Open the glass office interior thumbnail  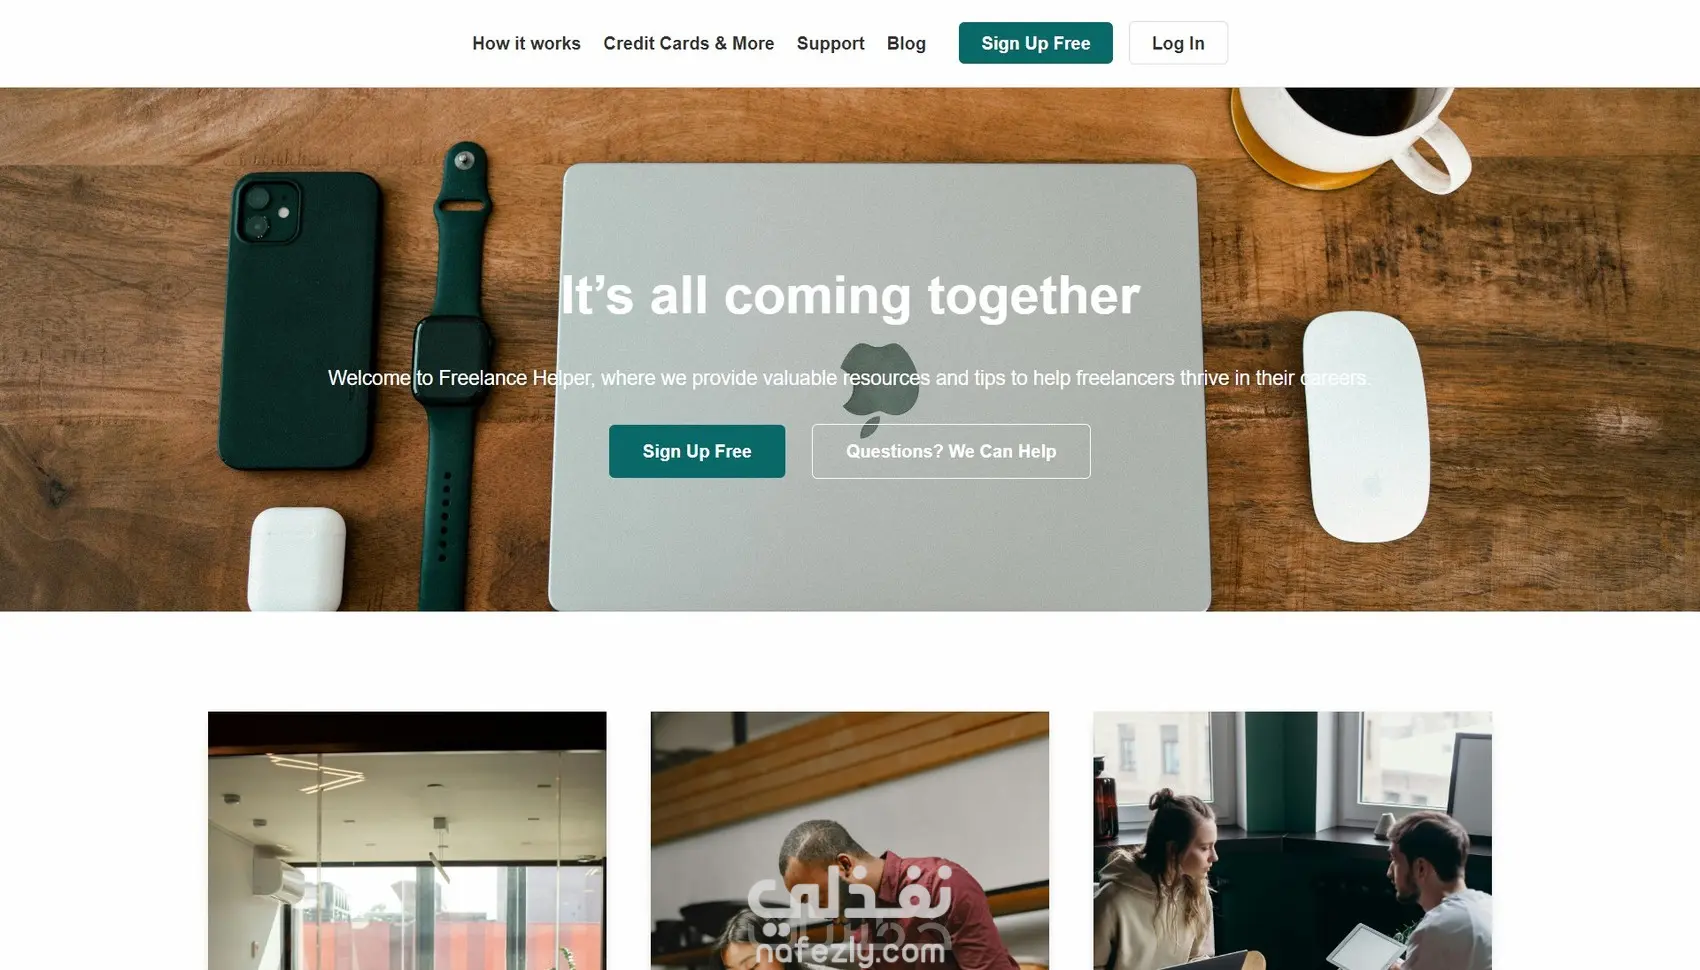(407, 841)
